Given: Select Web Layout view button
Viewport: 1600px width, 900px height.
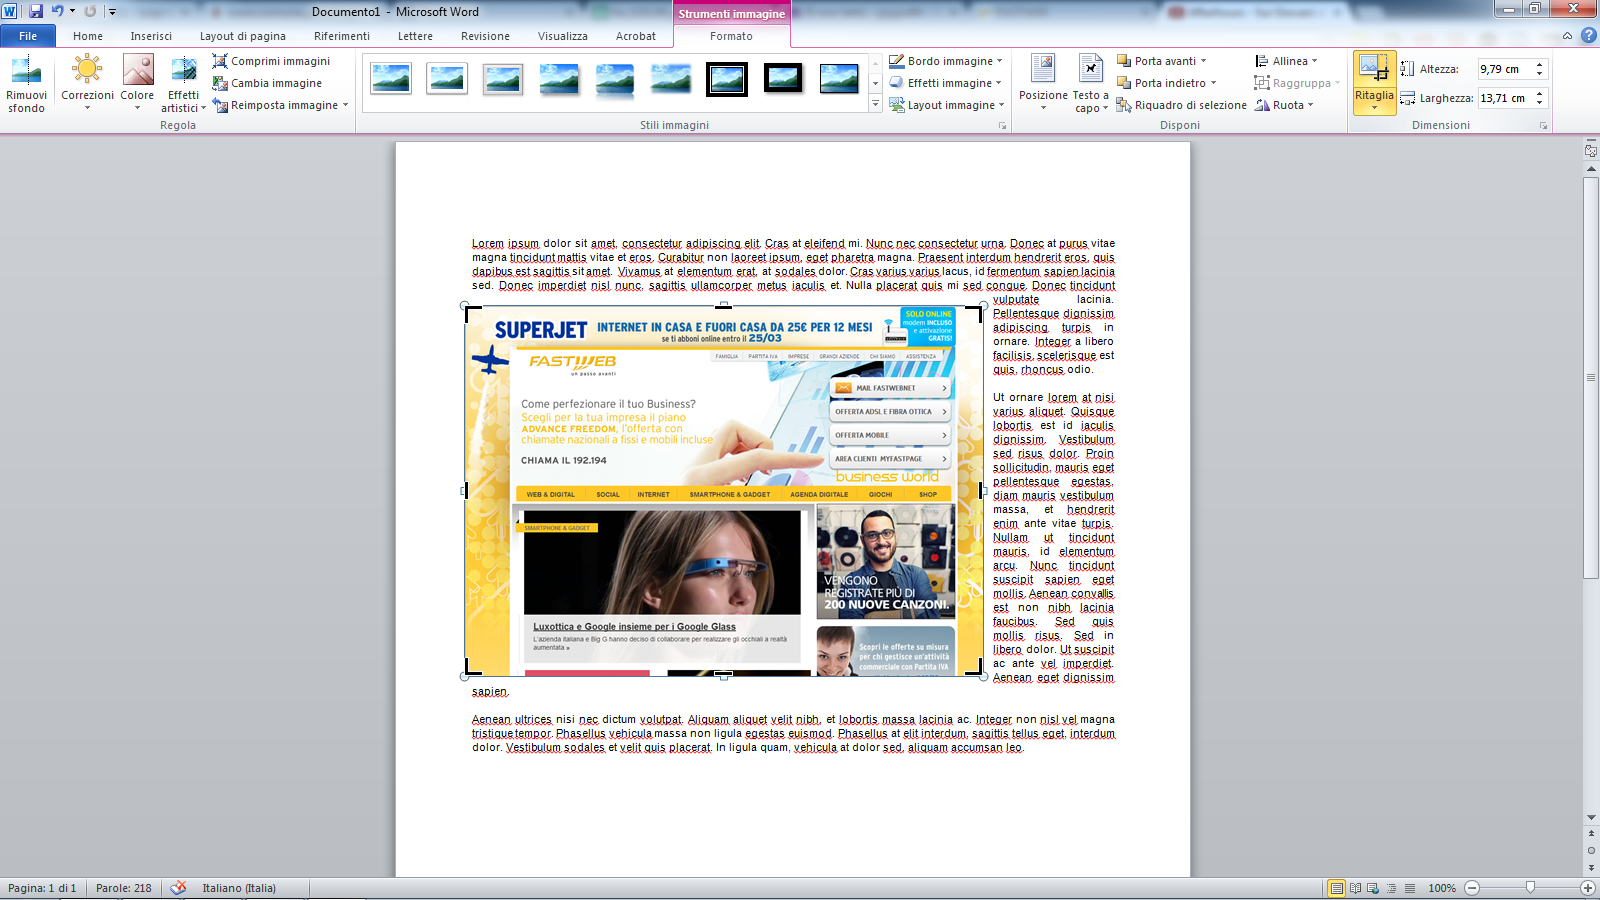Looking at the screenshot, I should 1373,888.
